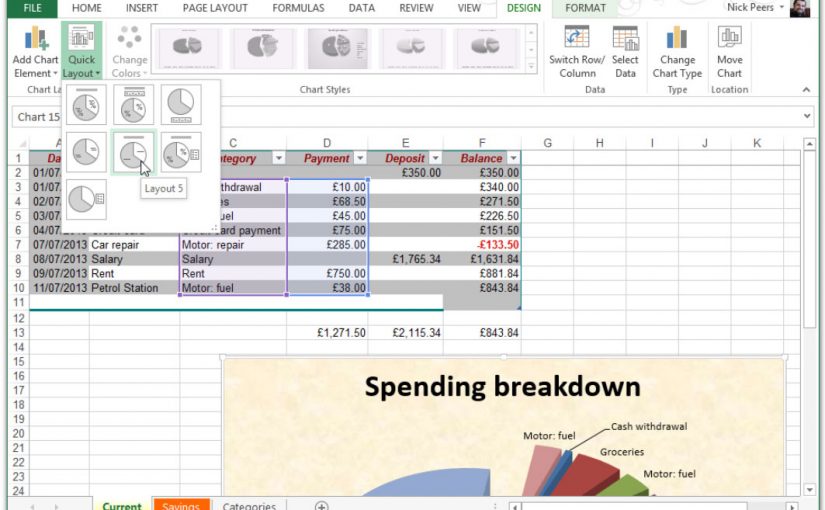Select the fifth chart style thumbnail
The image size is (825, 510).
tap(486, 49)
